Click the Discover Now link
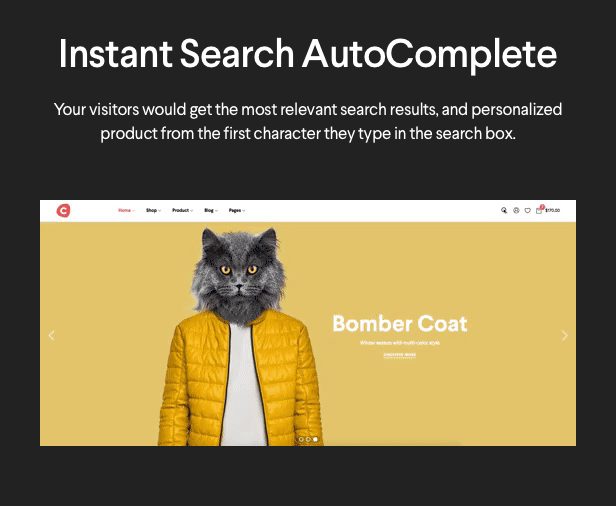 [x=399, y=355]
